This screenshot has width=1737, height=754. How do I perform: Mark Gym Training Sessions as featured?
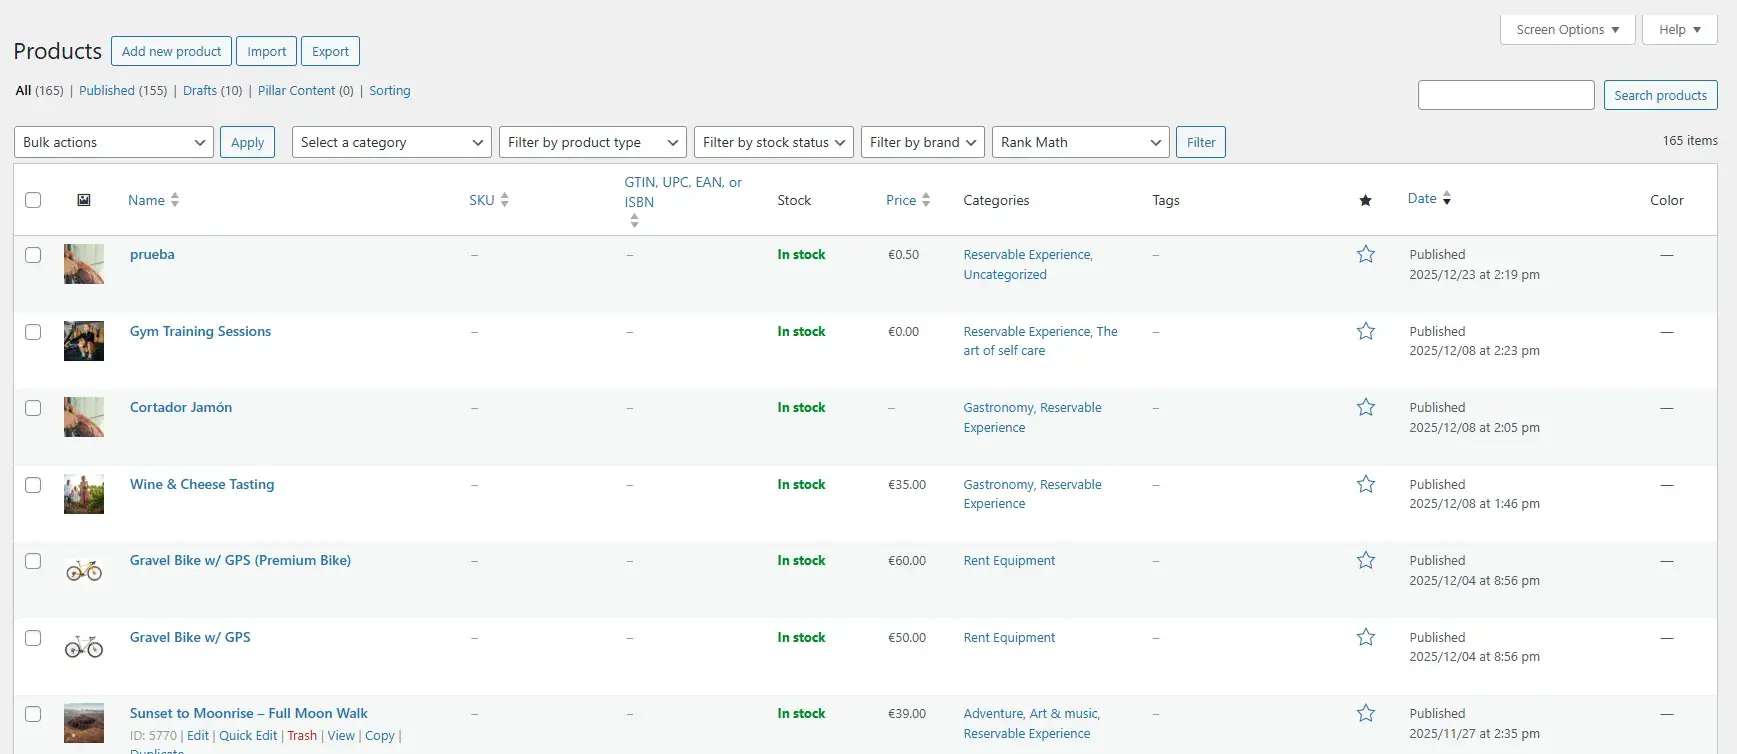(x=1365, y=331)
